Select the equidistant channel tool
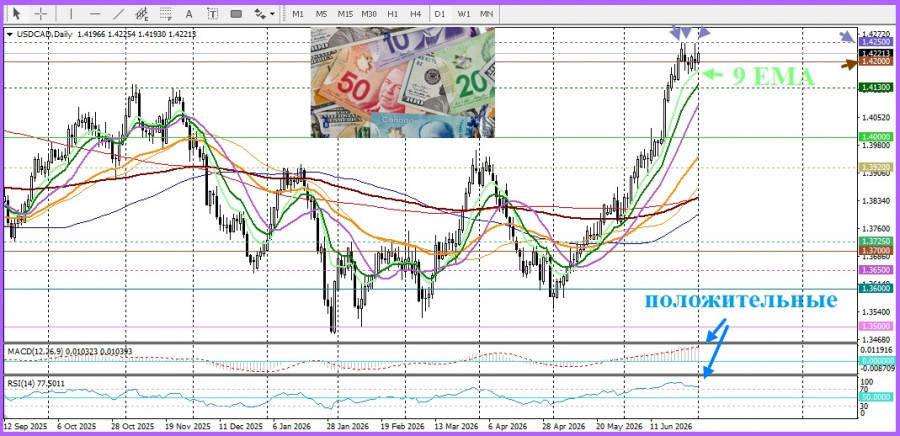The image size is (900, 436). point(142,13)
